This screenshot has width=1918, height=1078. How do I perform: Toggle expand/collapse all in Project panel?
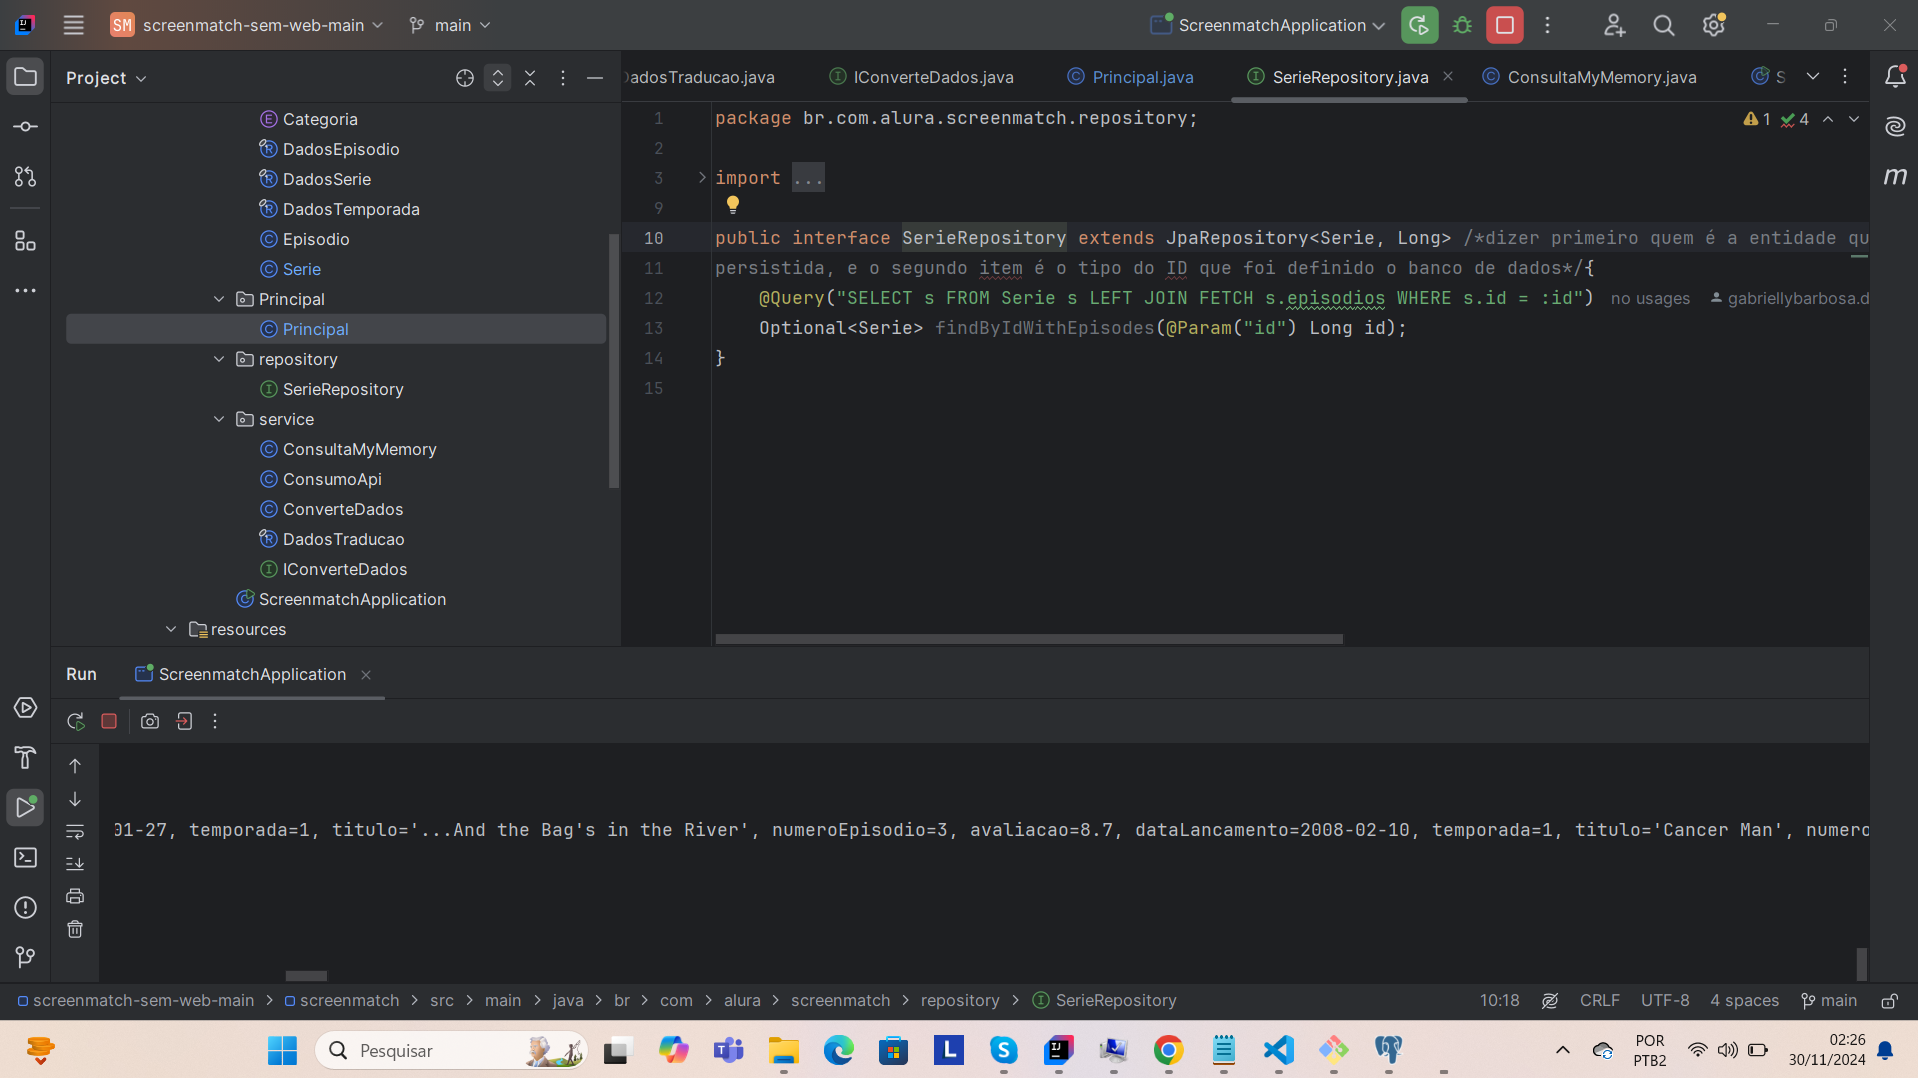(498, 78)
